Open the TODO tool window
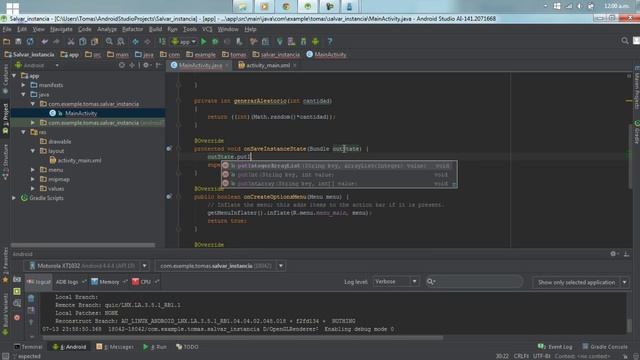640x360 pixels. [187, 347]
